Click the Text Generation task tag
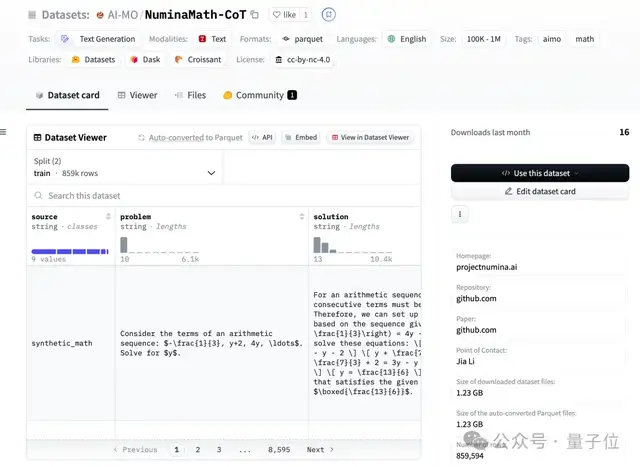The width and height of the screenshot is (640, 467). 98,39
